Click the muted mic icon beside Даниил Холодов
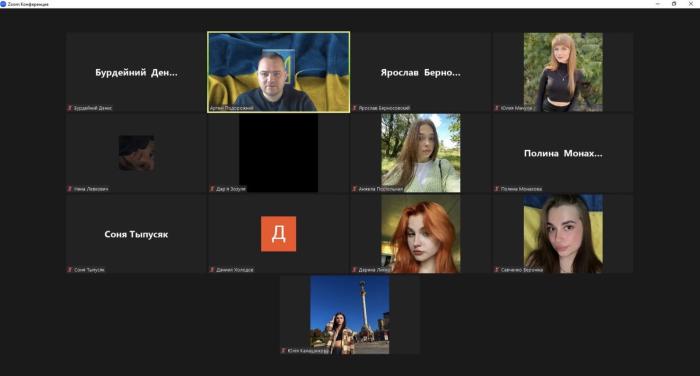 212,270
